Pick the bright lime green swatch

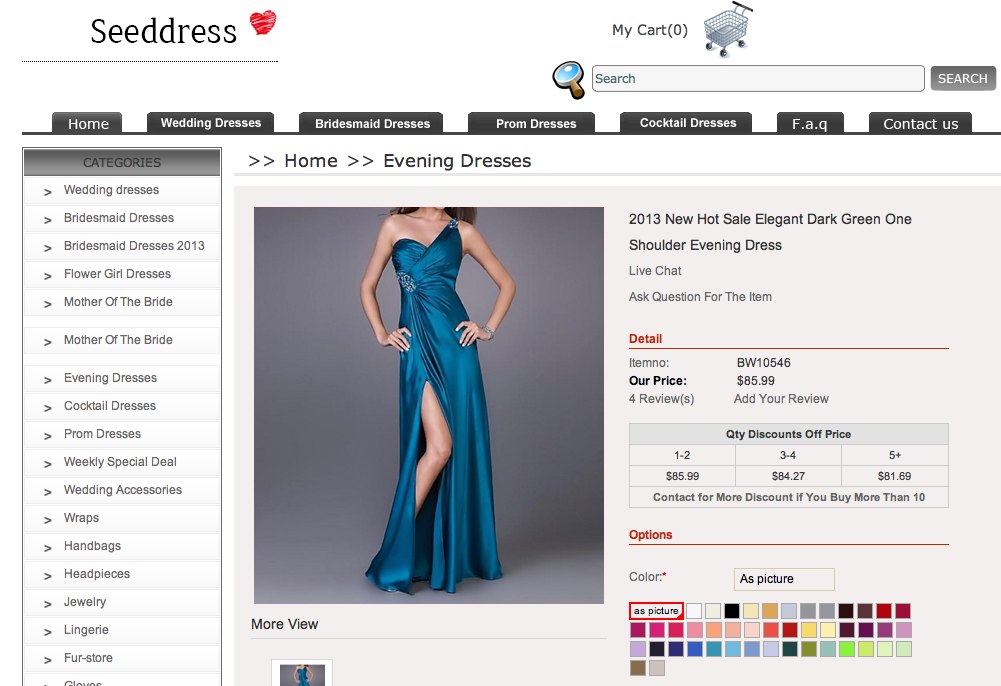847,649
